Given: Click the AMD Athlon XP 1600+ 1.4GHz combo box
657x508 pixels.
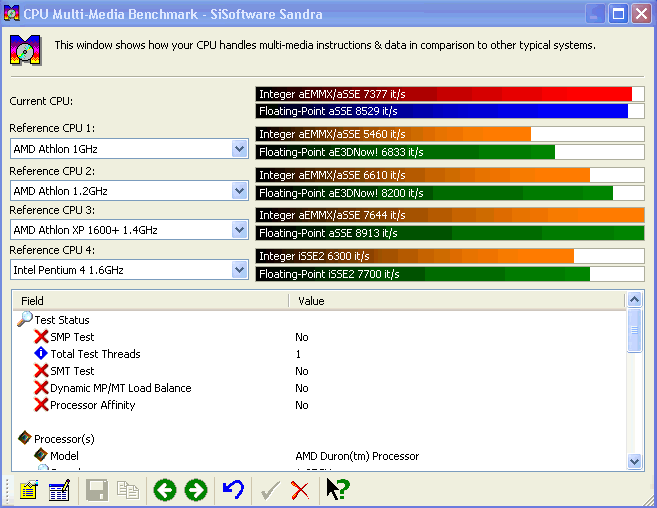Looking at the screenshot, I should coord(129,230).
